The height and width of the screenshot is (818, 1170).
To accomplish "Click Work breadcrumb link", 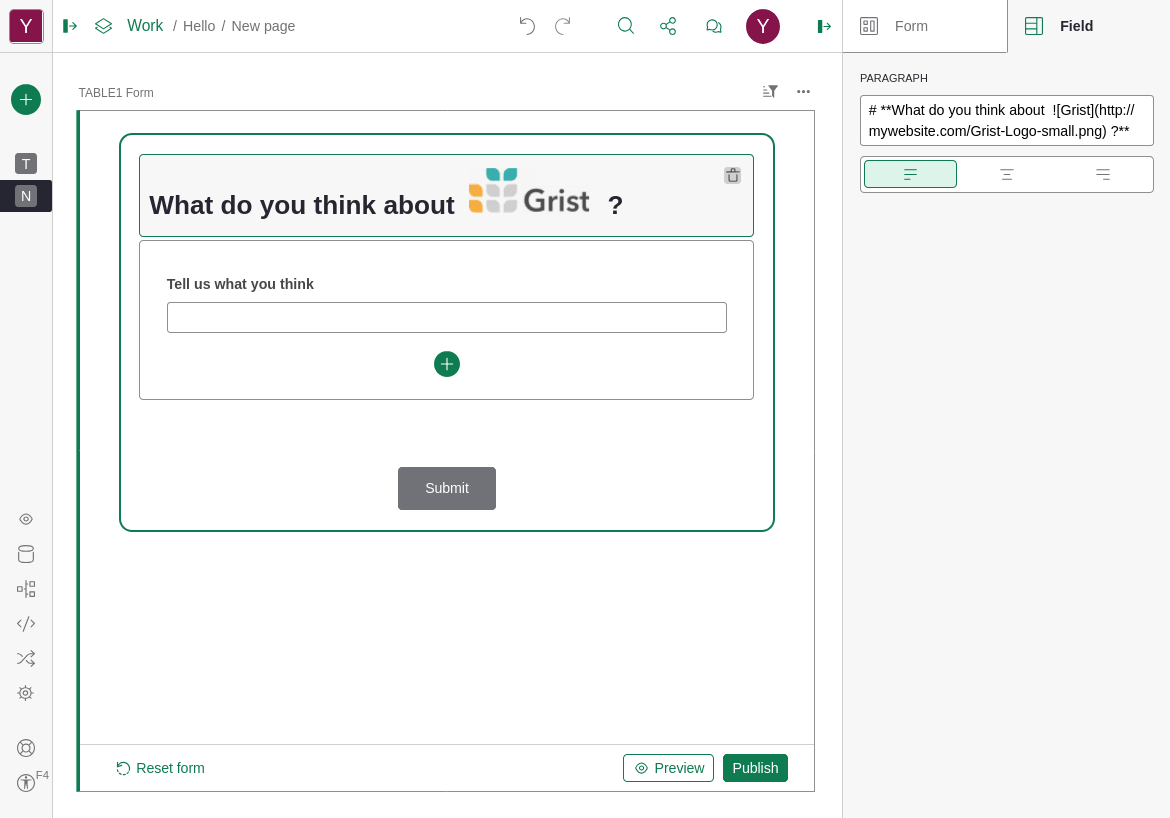I will (145, 26).
